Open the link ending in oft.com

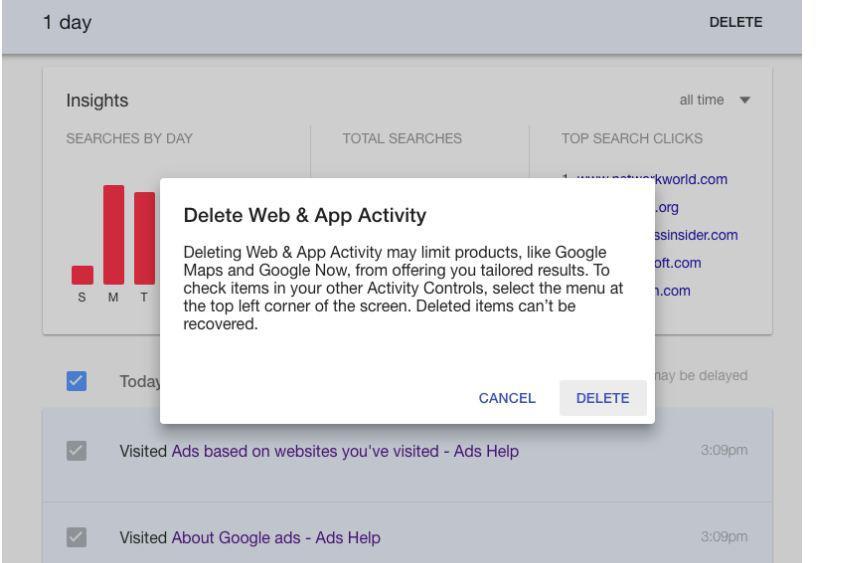[678, 263]
